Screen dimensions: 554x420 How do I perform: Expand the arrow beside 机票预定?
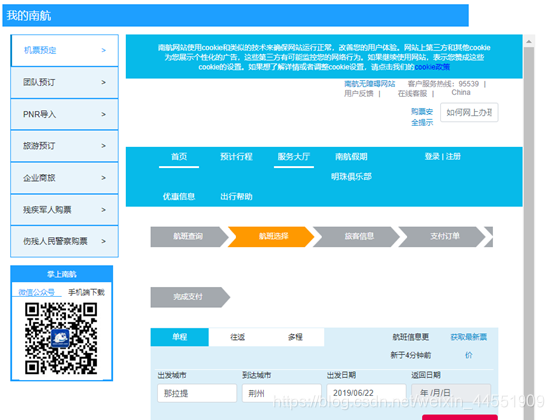point(104,50)
